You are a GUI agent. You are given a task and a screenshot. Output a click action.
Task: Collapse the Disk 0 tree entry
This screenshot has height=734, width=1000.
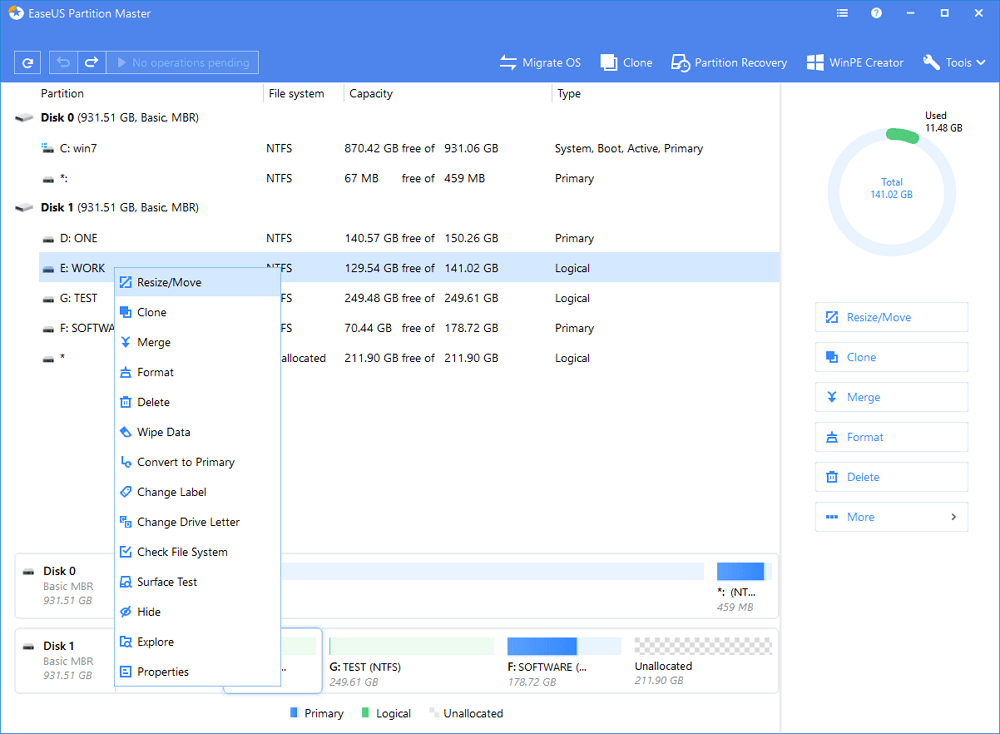click(22, 117)
